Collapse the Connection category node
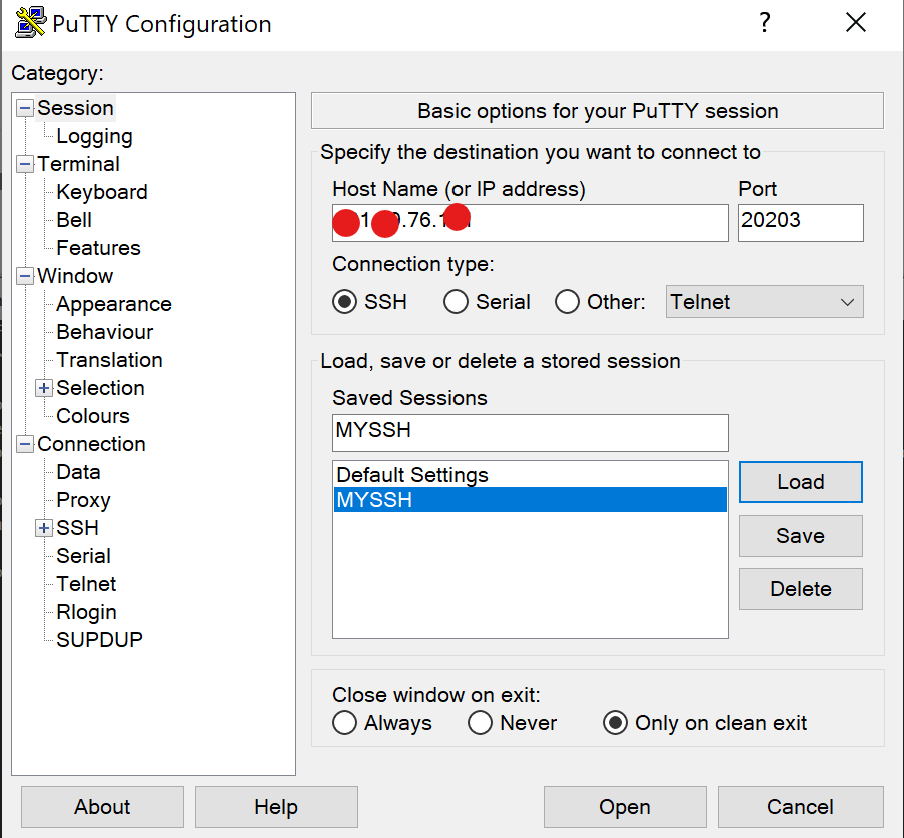This screenshot has height=838, width=904. tap(24, 444)
